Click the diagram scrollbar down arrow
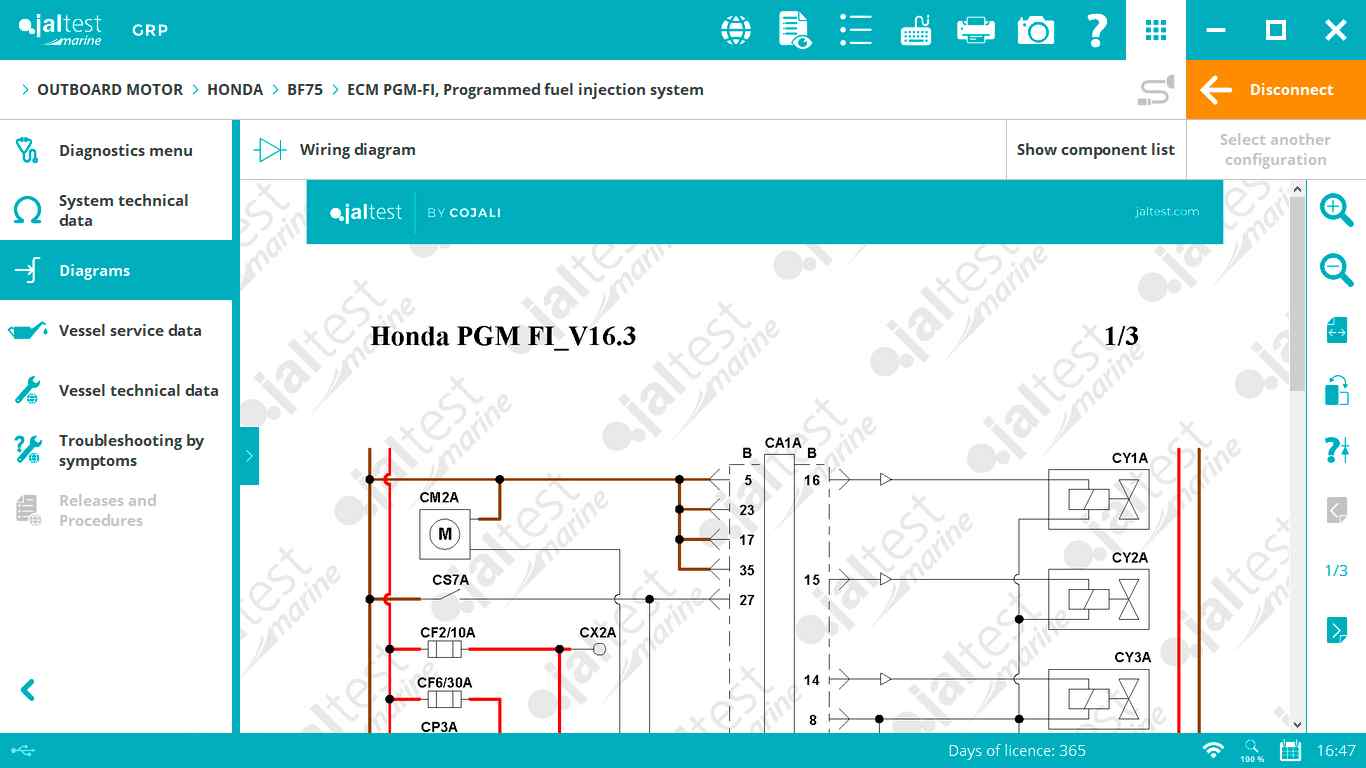Viewport: 1366px width, 768px height. click(1298, 724)
